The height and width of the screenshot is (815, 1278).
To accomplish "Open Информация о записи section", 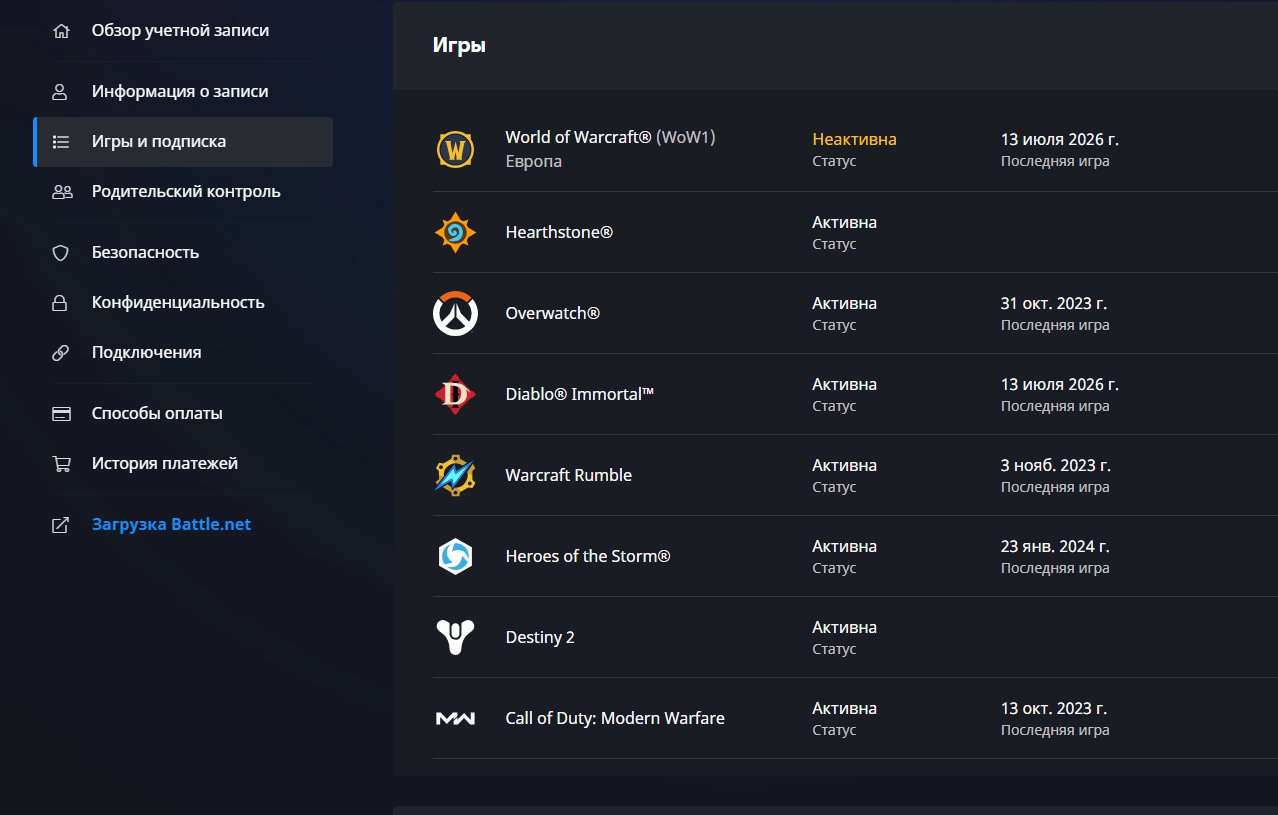I will pos(182,92).
